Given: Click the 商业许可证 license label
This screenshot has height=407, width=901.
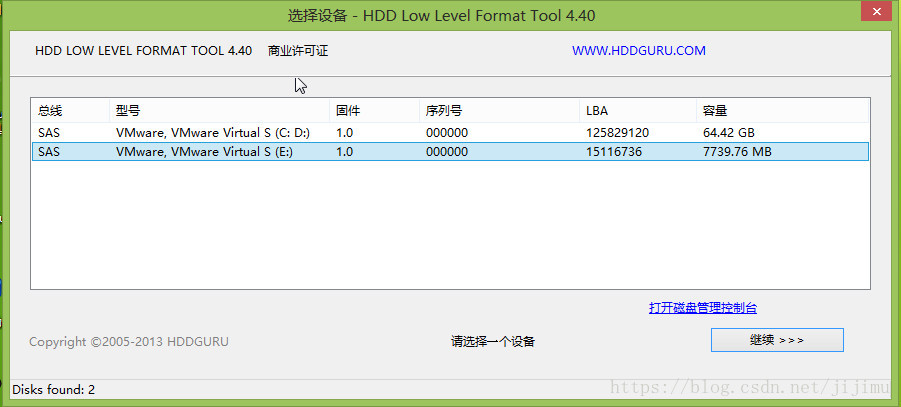Looking at the screenshot, I should (x=298, y=51).
